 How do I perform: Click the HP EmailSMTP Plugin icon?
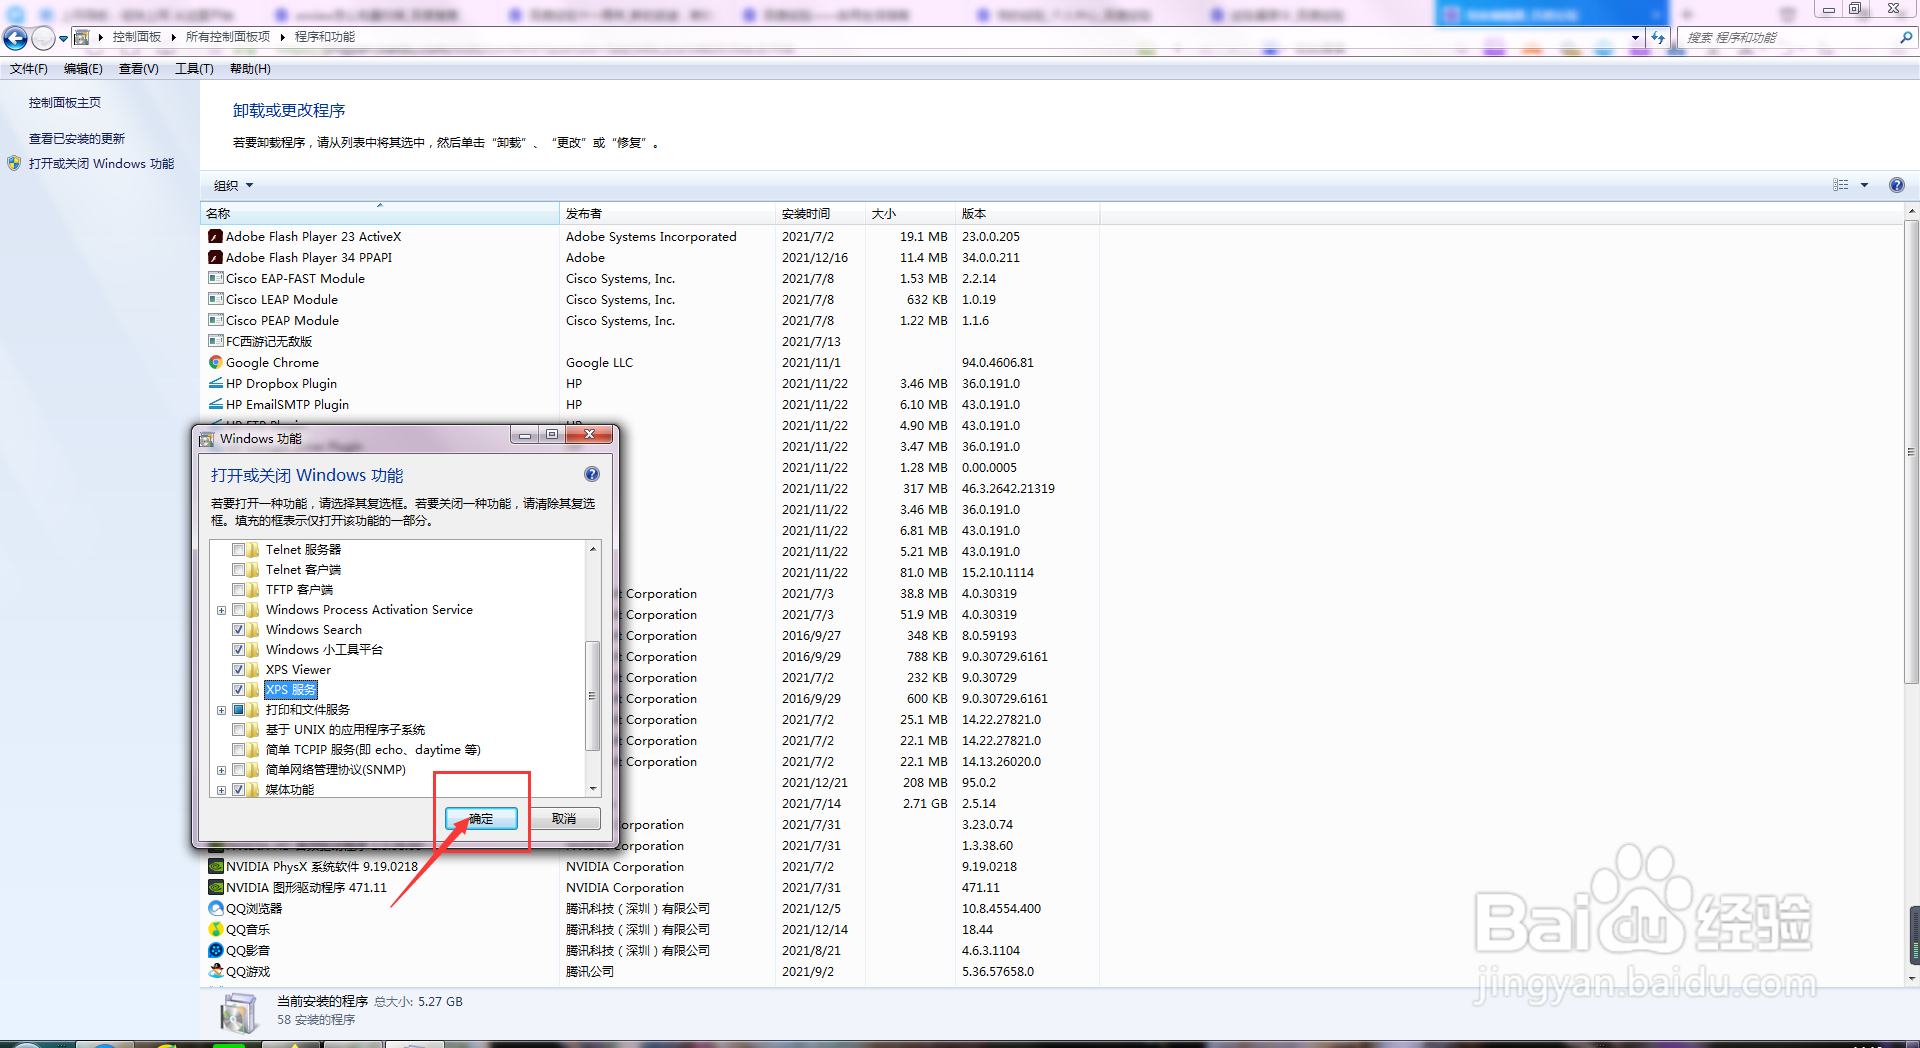(x=215, y=405)
